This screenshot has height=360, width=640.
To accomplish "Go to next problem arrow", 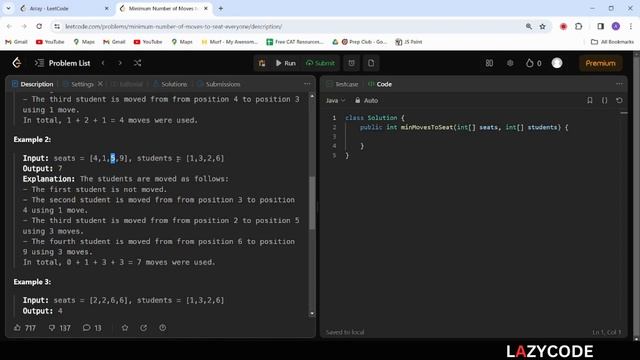I will 120,63.
